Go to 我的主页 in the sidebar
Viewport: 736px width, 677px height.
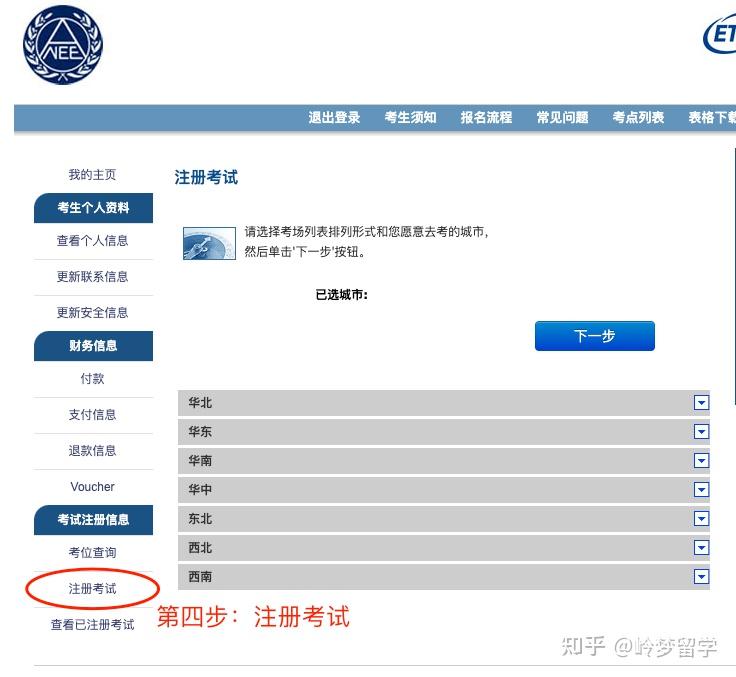(92, 175)
